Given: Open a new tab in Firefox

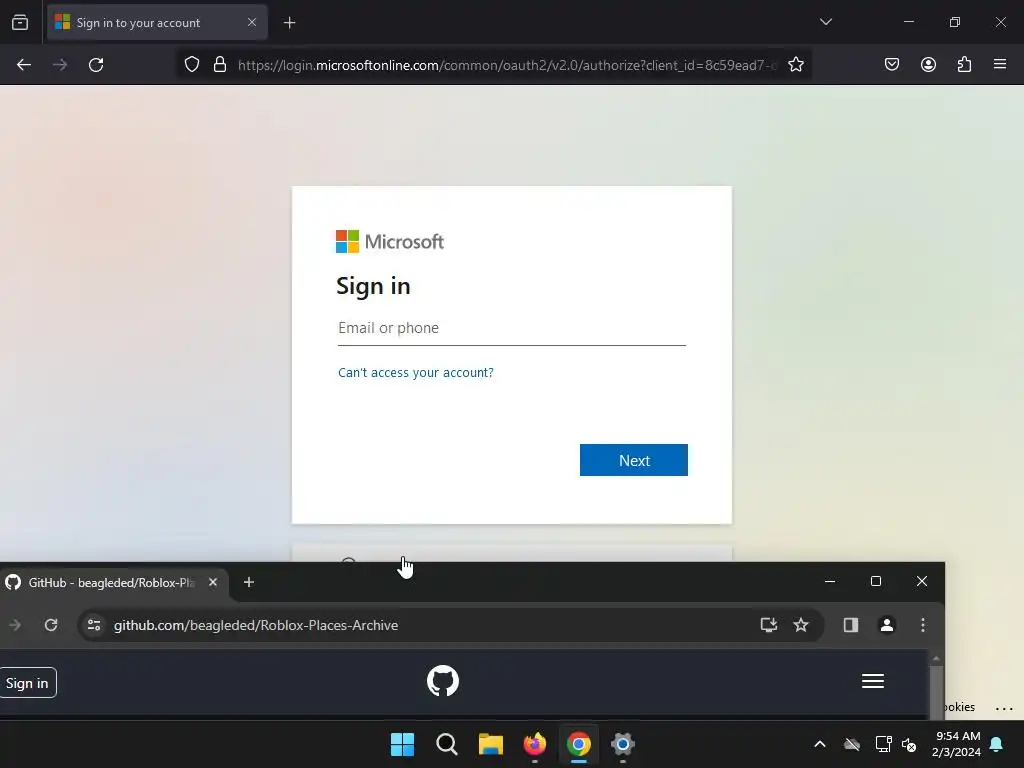Looking at the screenshot, I should tap(289, 23).
